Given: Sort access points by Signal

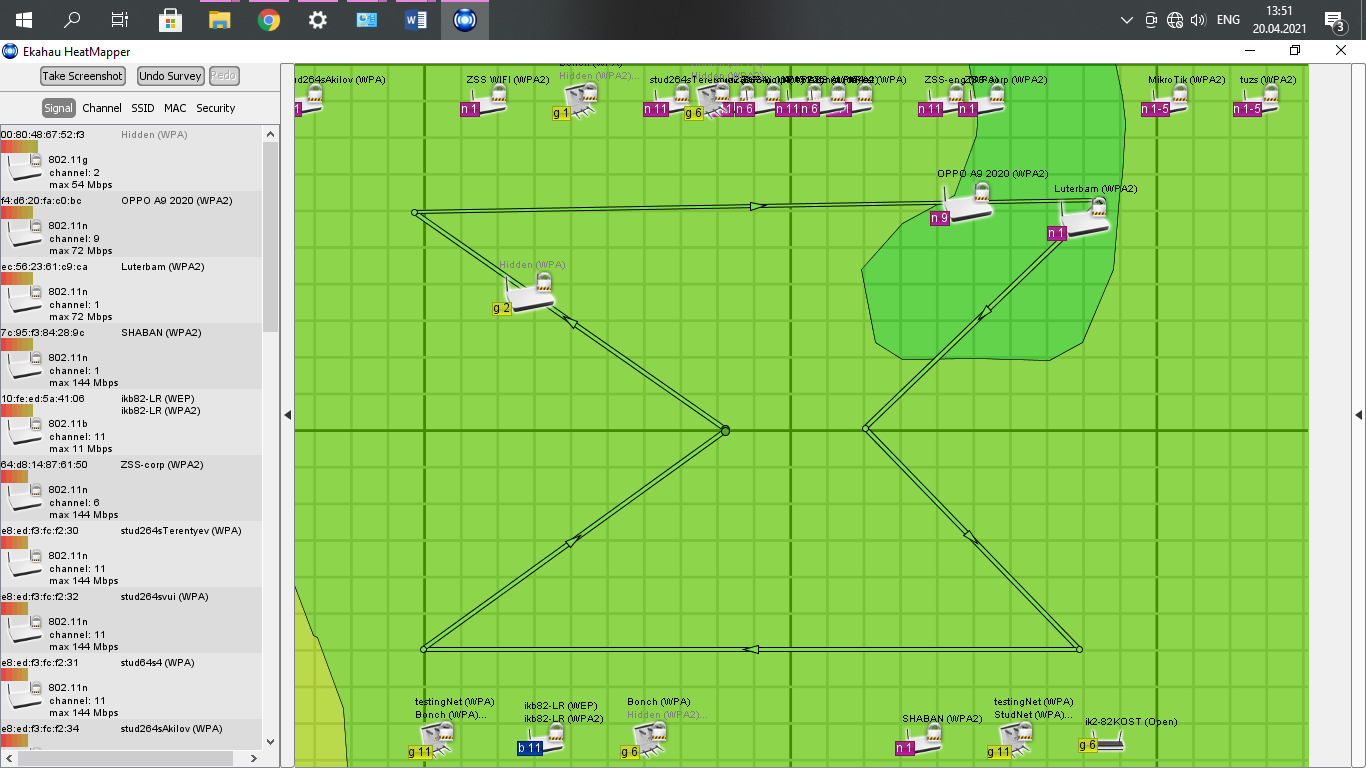Looking at the screenshot, I should pyautogui.click(x=58, y=108).
